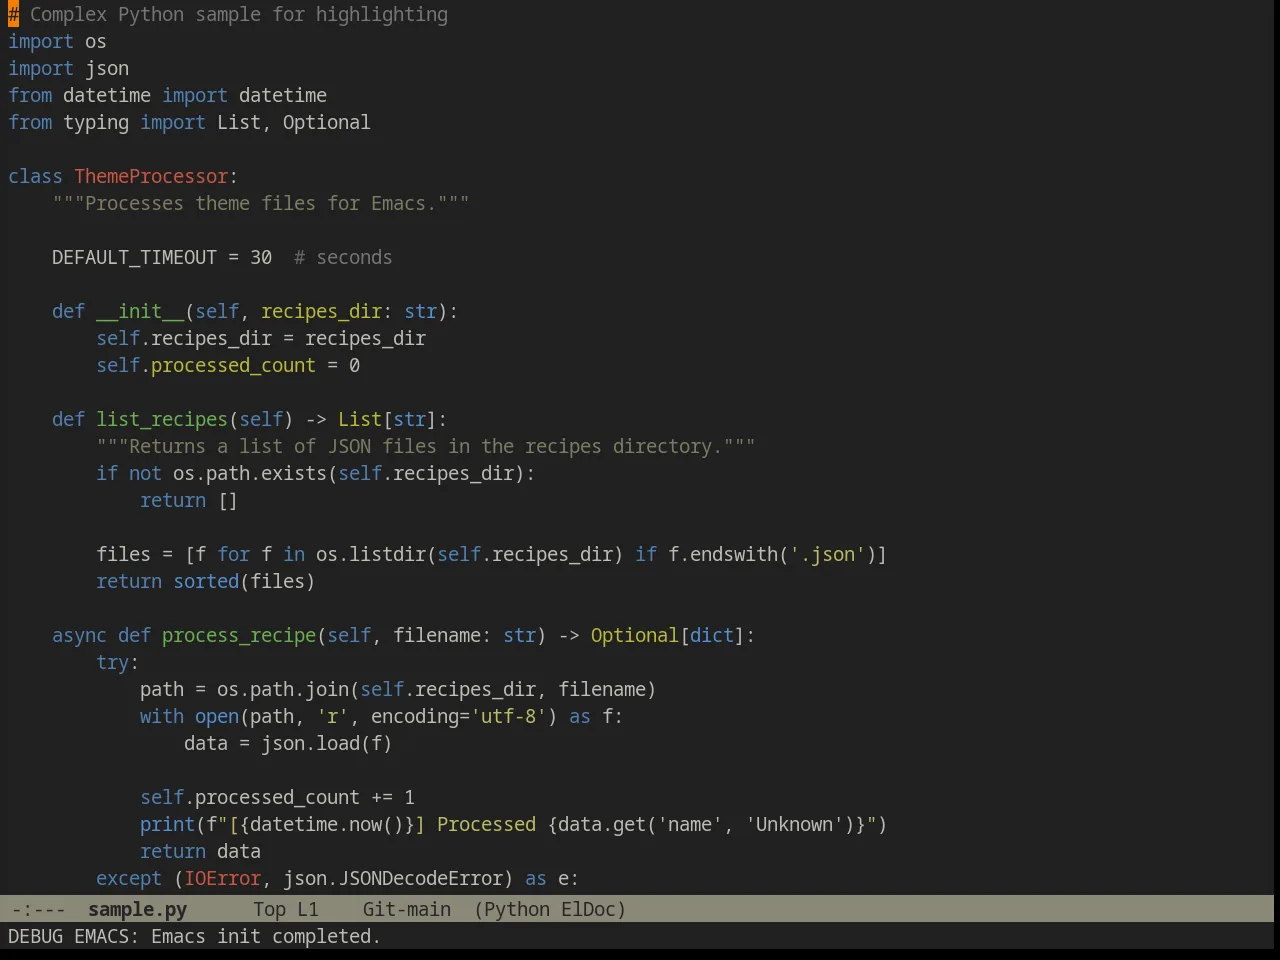Click the Top position indicator in mode line
This screenshot has width=1280, height=960.
tap(269, 909)
